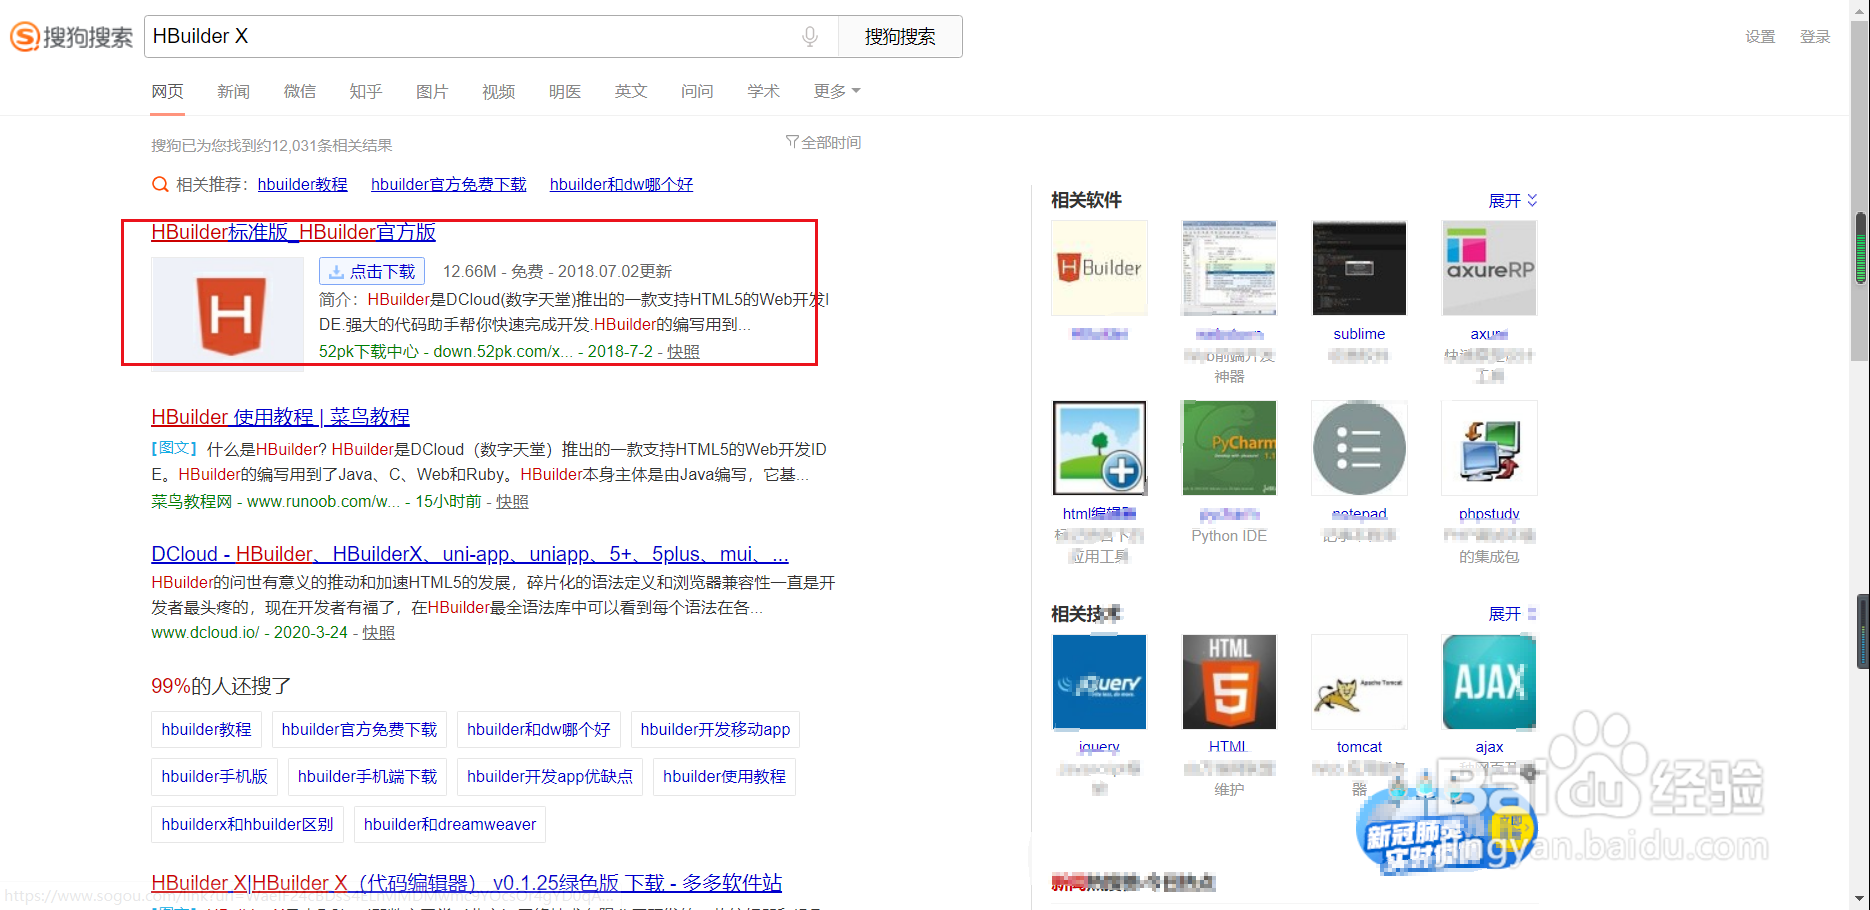
Task: Click the 点击下载 download button
Action: point(372,271)
